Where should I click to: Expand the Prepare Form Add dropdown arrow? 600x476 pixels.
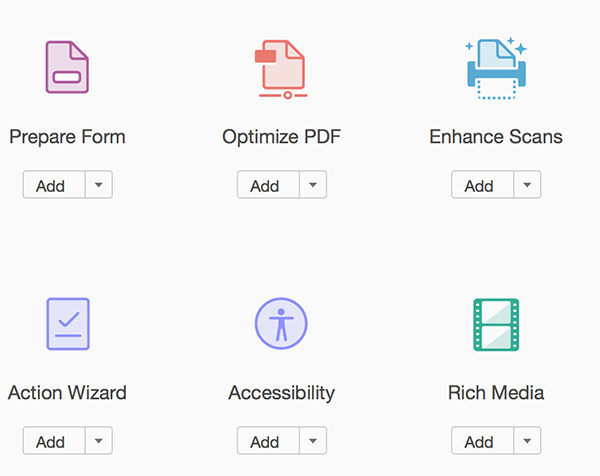click(98, 185)
